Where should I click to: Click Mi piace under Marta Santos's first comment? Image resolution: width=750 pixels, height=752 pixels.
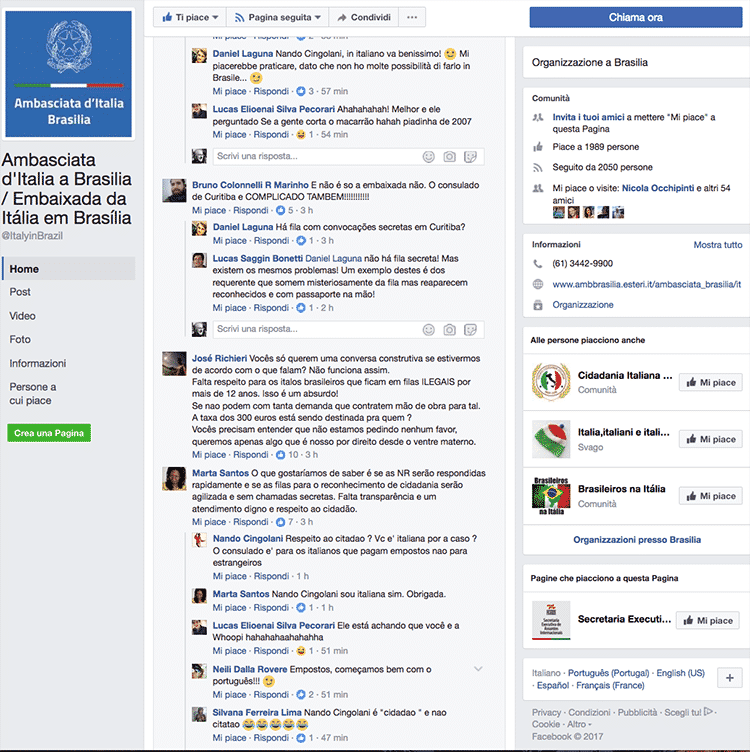tap(209, 521)
